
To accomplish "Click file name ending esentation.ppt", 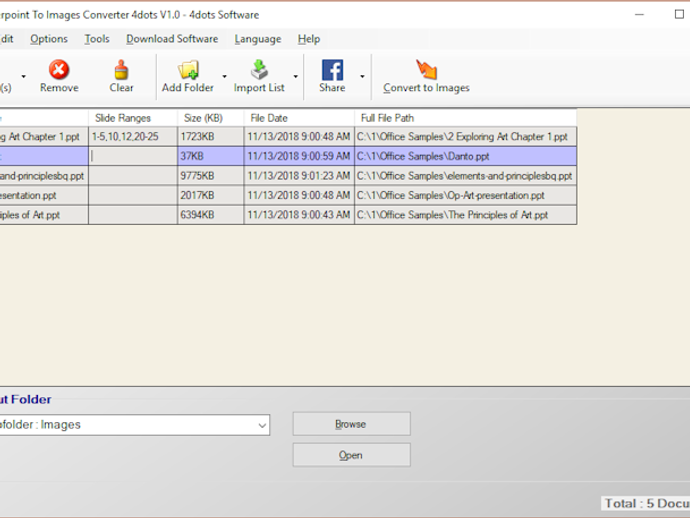I will click(44, 195).
